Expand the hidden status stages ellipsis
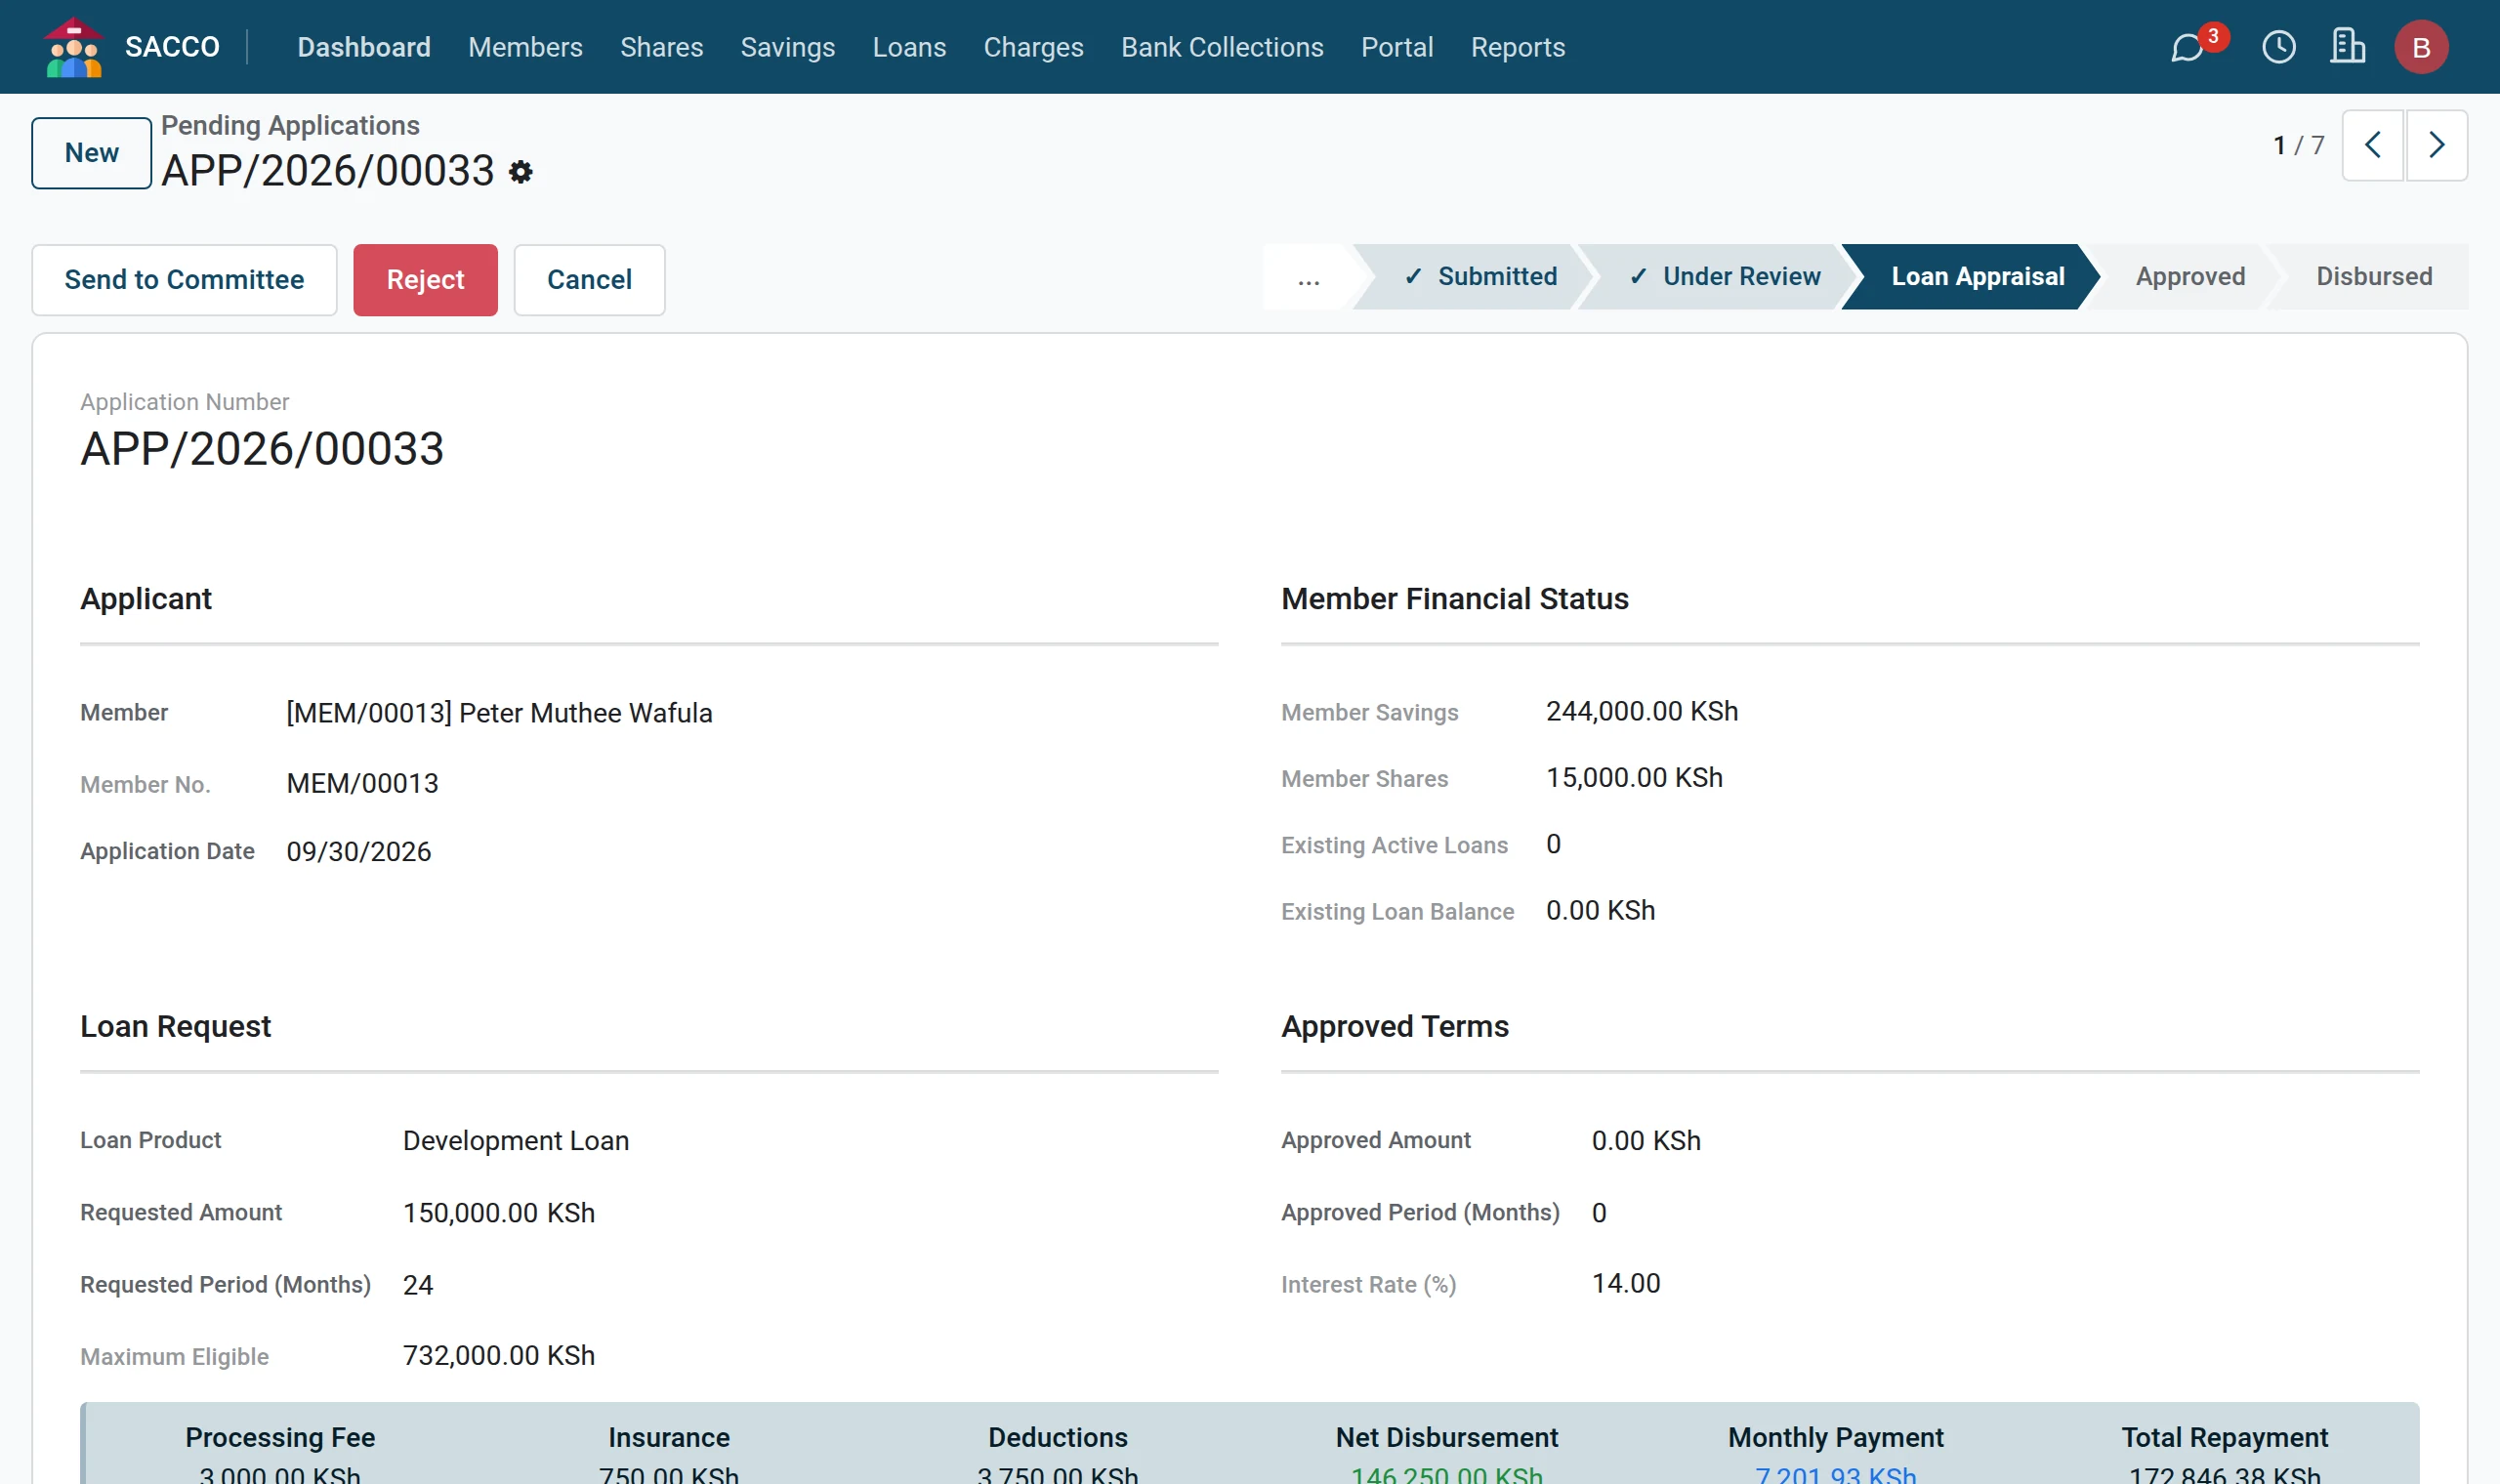This screenshot has width=2500, height=1484. (x=1308, y=277)
